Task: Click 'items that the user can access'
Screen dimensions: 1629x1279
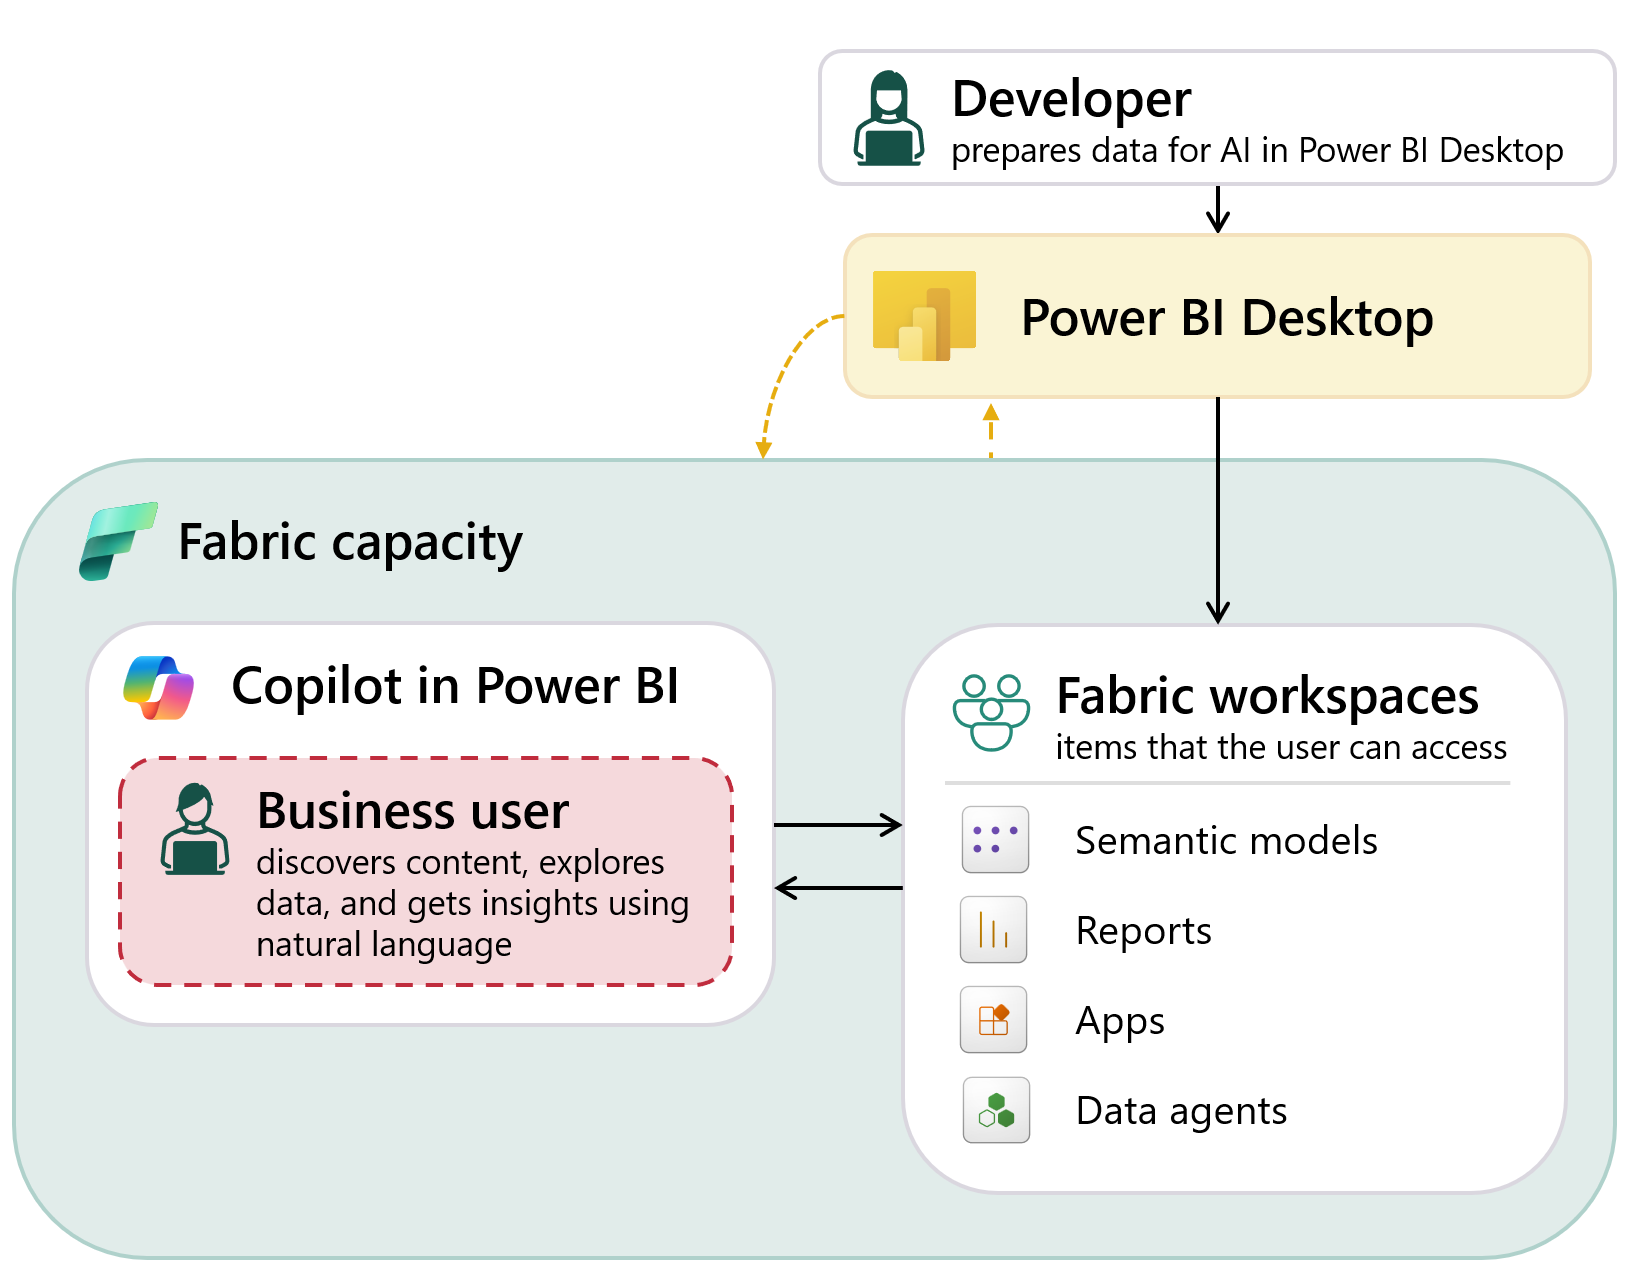Action: [1281, 747]
